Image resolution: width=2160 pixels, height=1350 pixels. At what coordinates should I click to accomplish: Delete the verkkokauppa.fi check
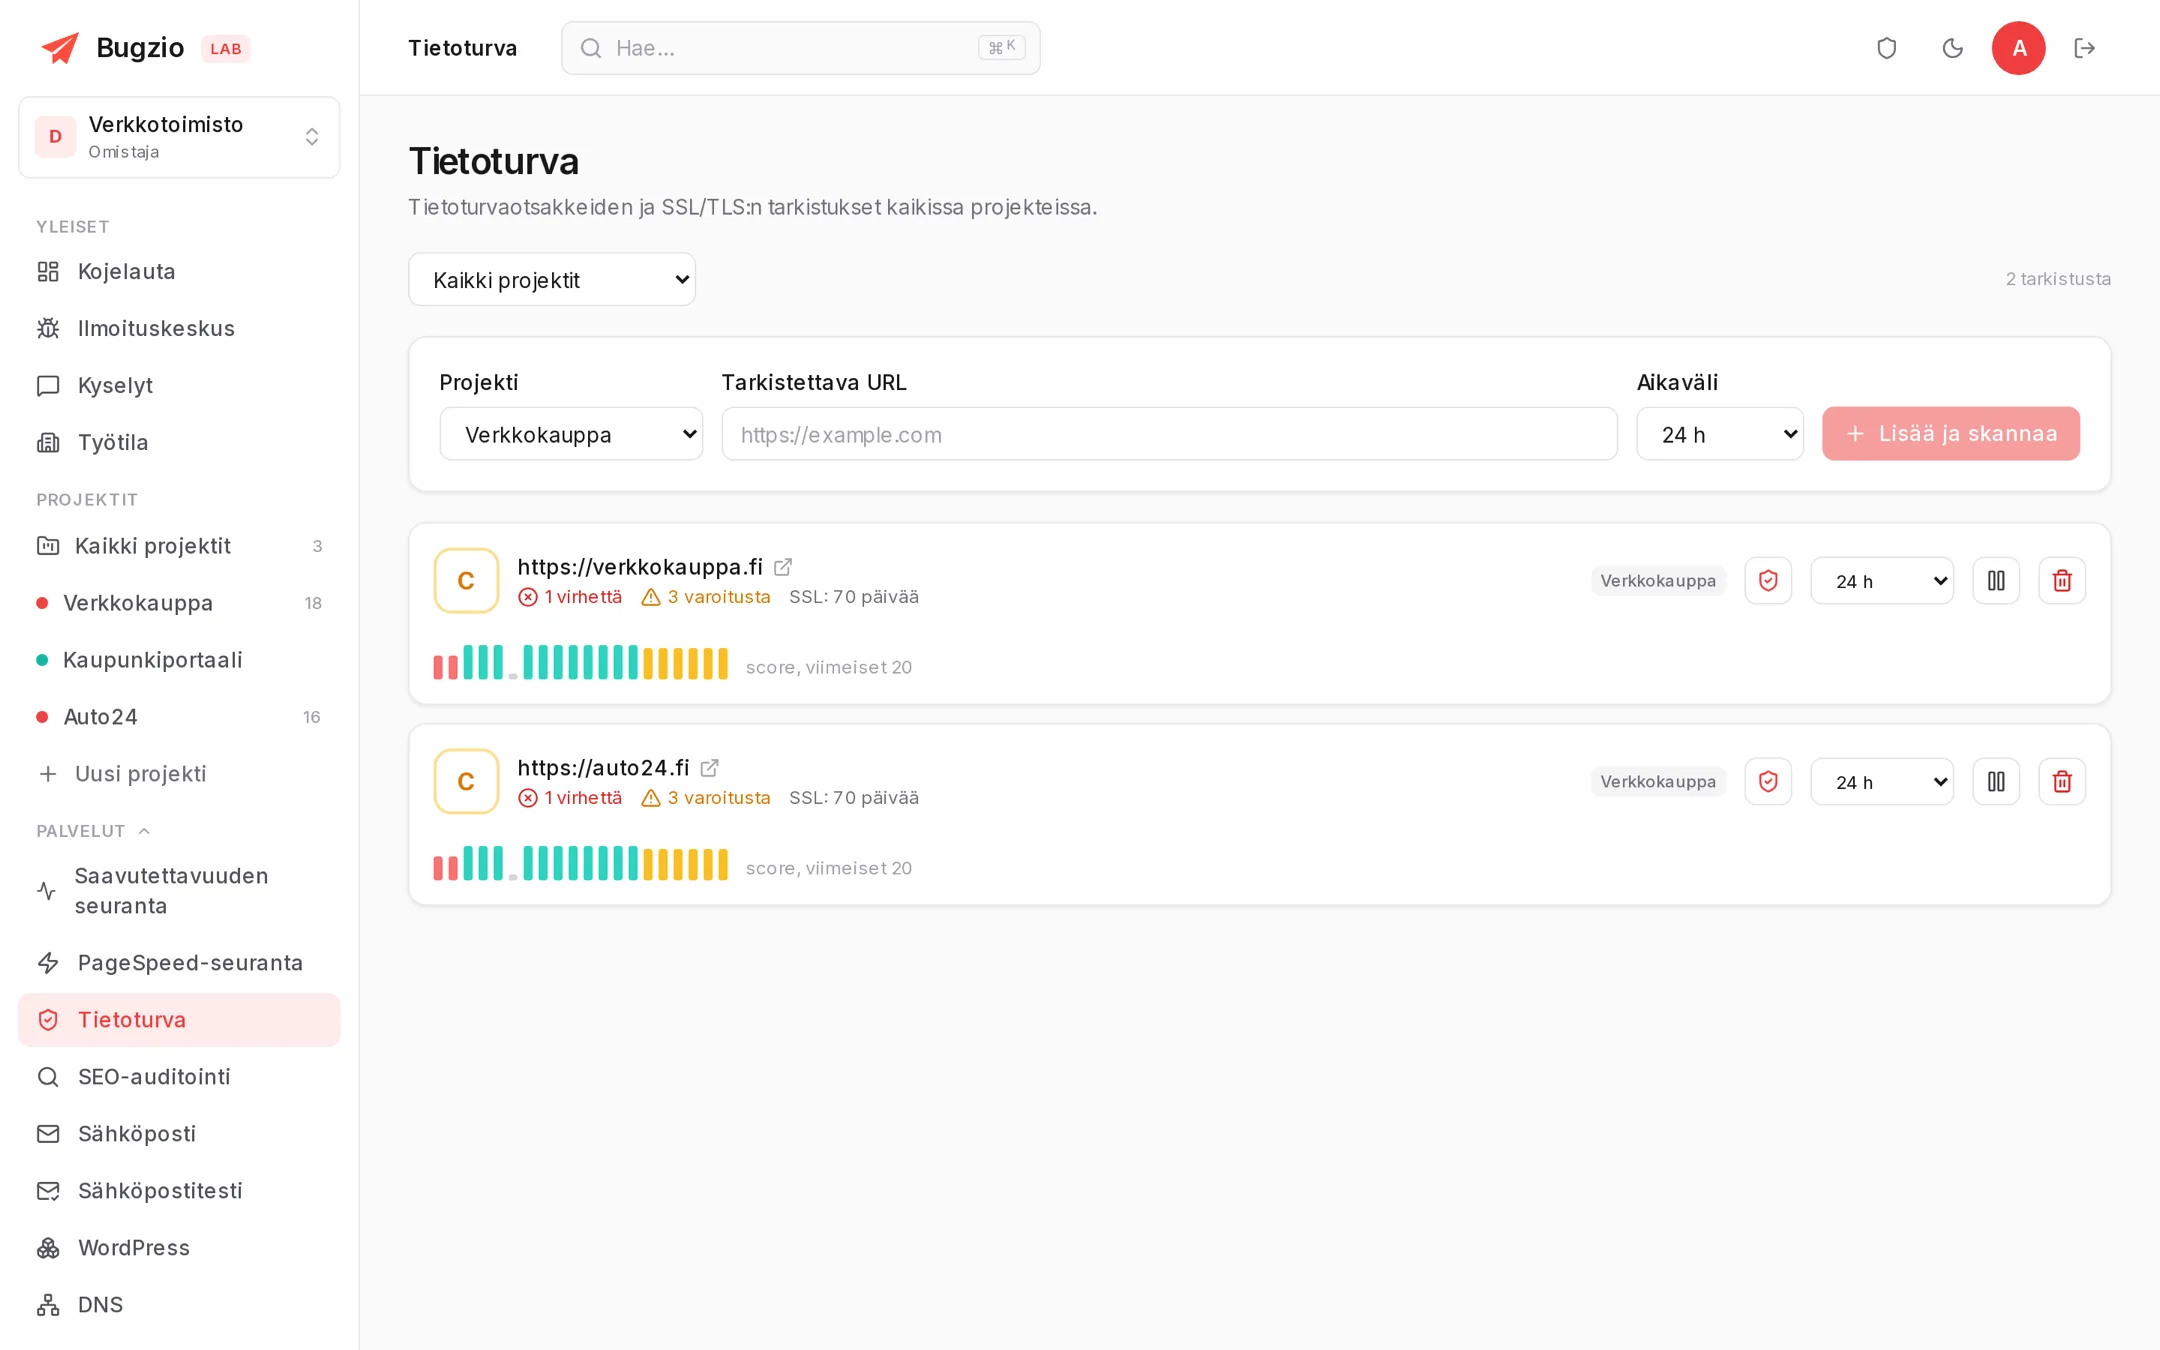tap(2062, 581)
